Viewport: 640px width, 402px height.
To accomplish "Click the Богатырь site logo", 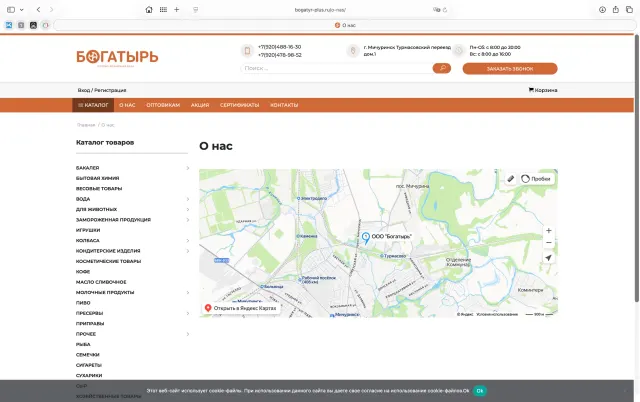I will click(x=117, y=58).
